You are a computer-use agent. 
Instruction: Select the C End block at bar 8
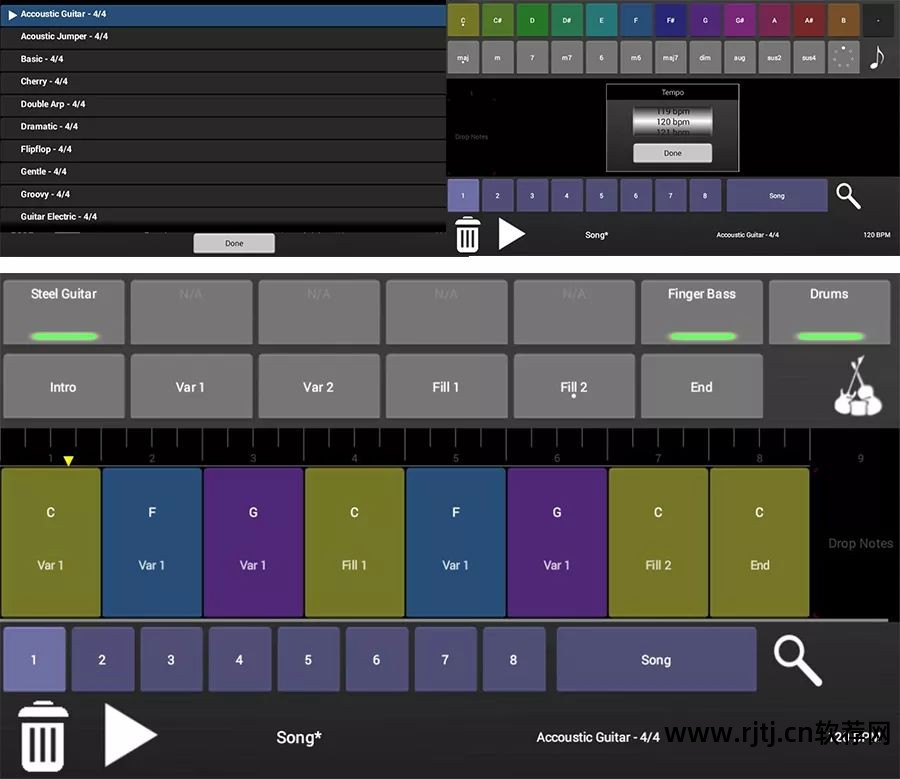click(x=759, y=542)
